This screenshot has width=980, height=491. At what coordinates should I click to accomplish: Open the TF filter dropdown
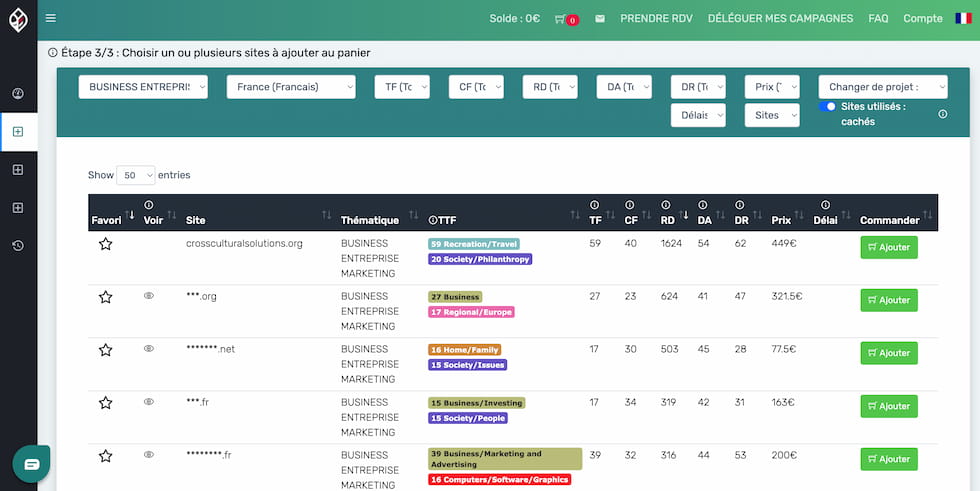coord(402,87)
